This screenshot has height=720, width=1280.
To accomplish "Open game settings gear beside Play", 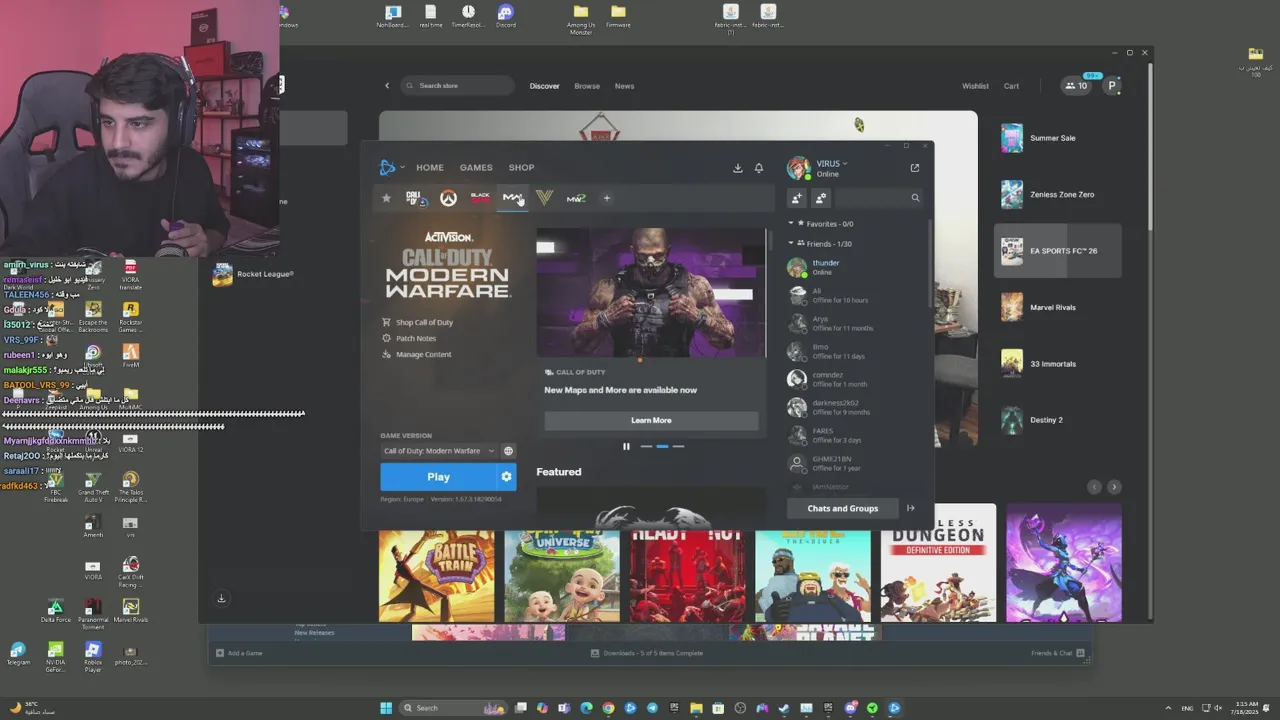I will [x=506, y=477].
